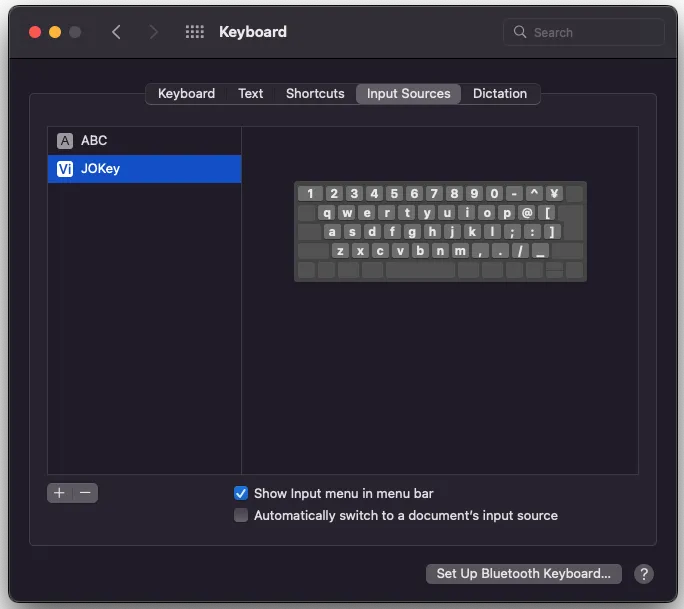Image resolution: width=684 pixels, height=609 pixels.
Task: Open the Shortcuts tab
Action: (x=315, y=94)
